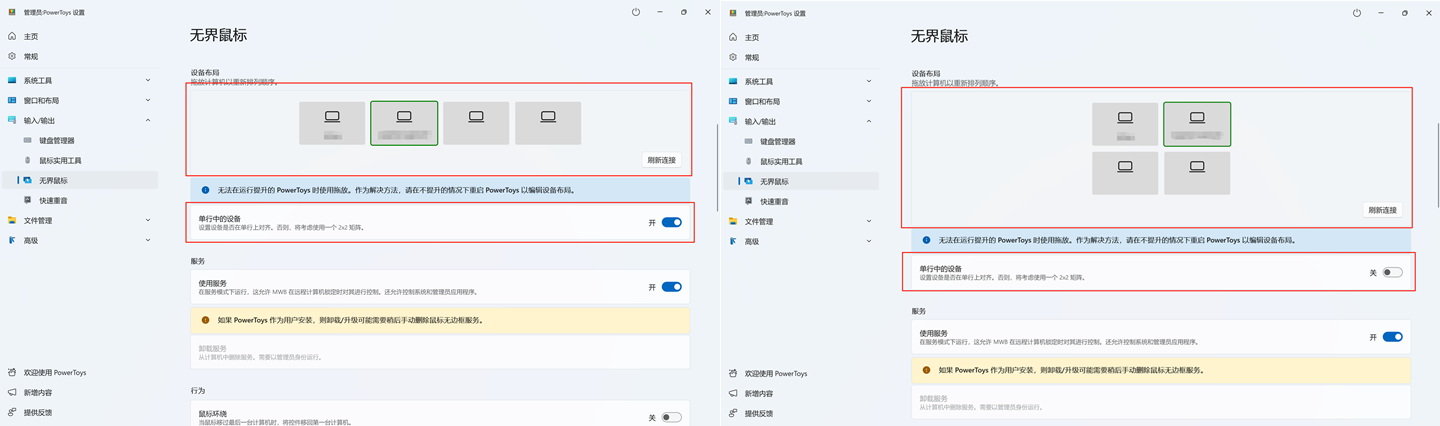Open 主页 in the left window sidebar
The image size is (1440, 426).
point(31,36)
